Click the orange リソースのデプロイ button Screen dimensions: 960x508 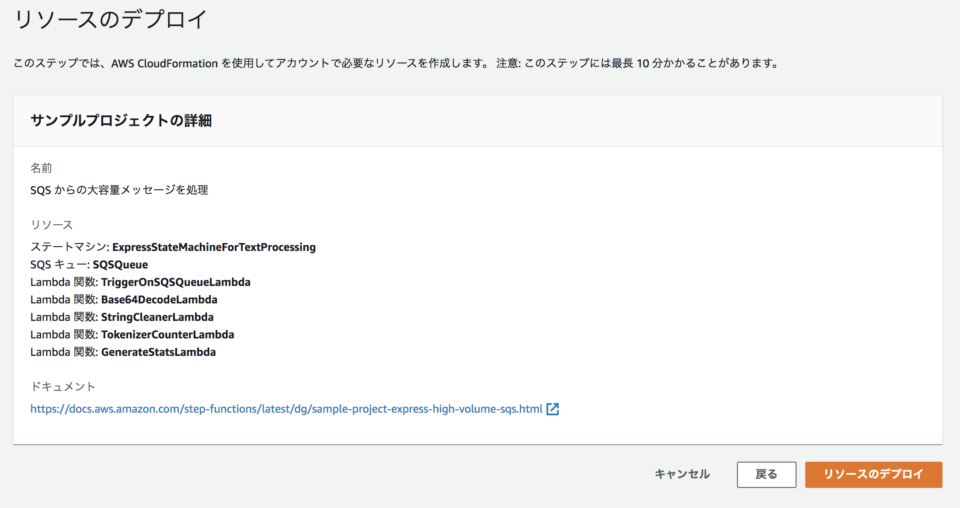coord(873,474)
